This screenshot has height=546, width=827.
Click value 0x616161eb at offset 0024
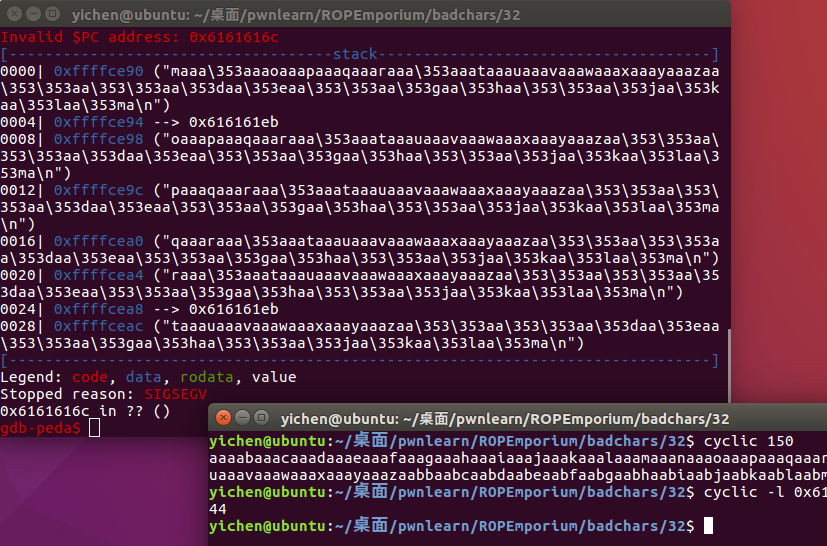pos(234,309)
